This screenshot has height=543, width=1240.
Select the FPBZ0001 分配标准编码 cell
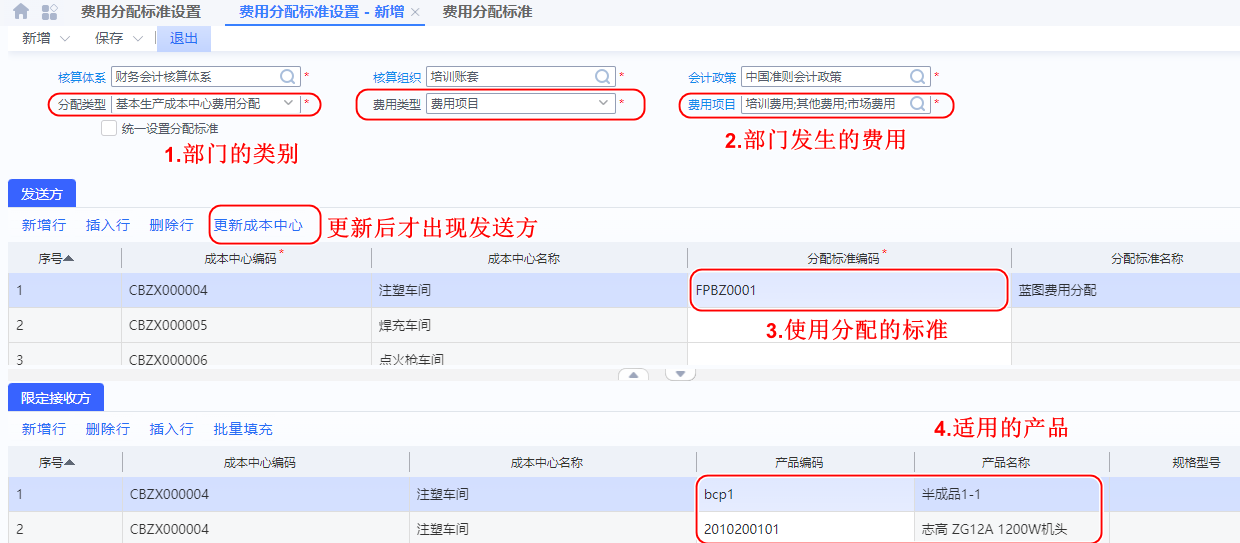847,290
